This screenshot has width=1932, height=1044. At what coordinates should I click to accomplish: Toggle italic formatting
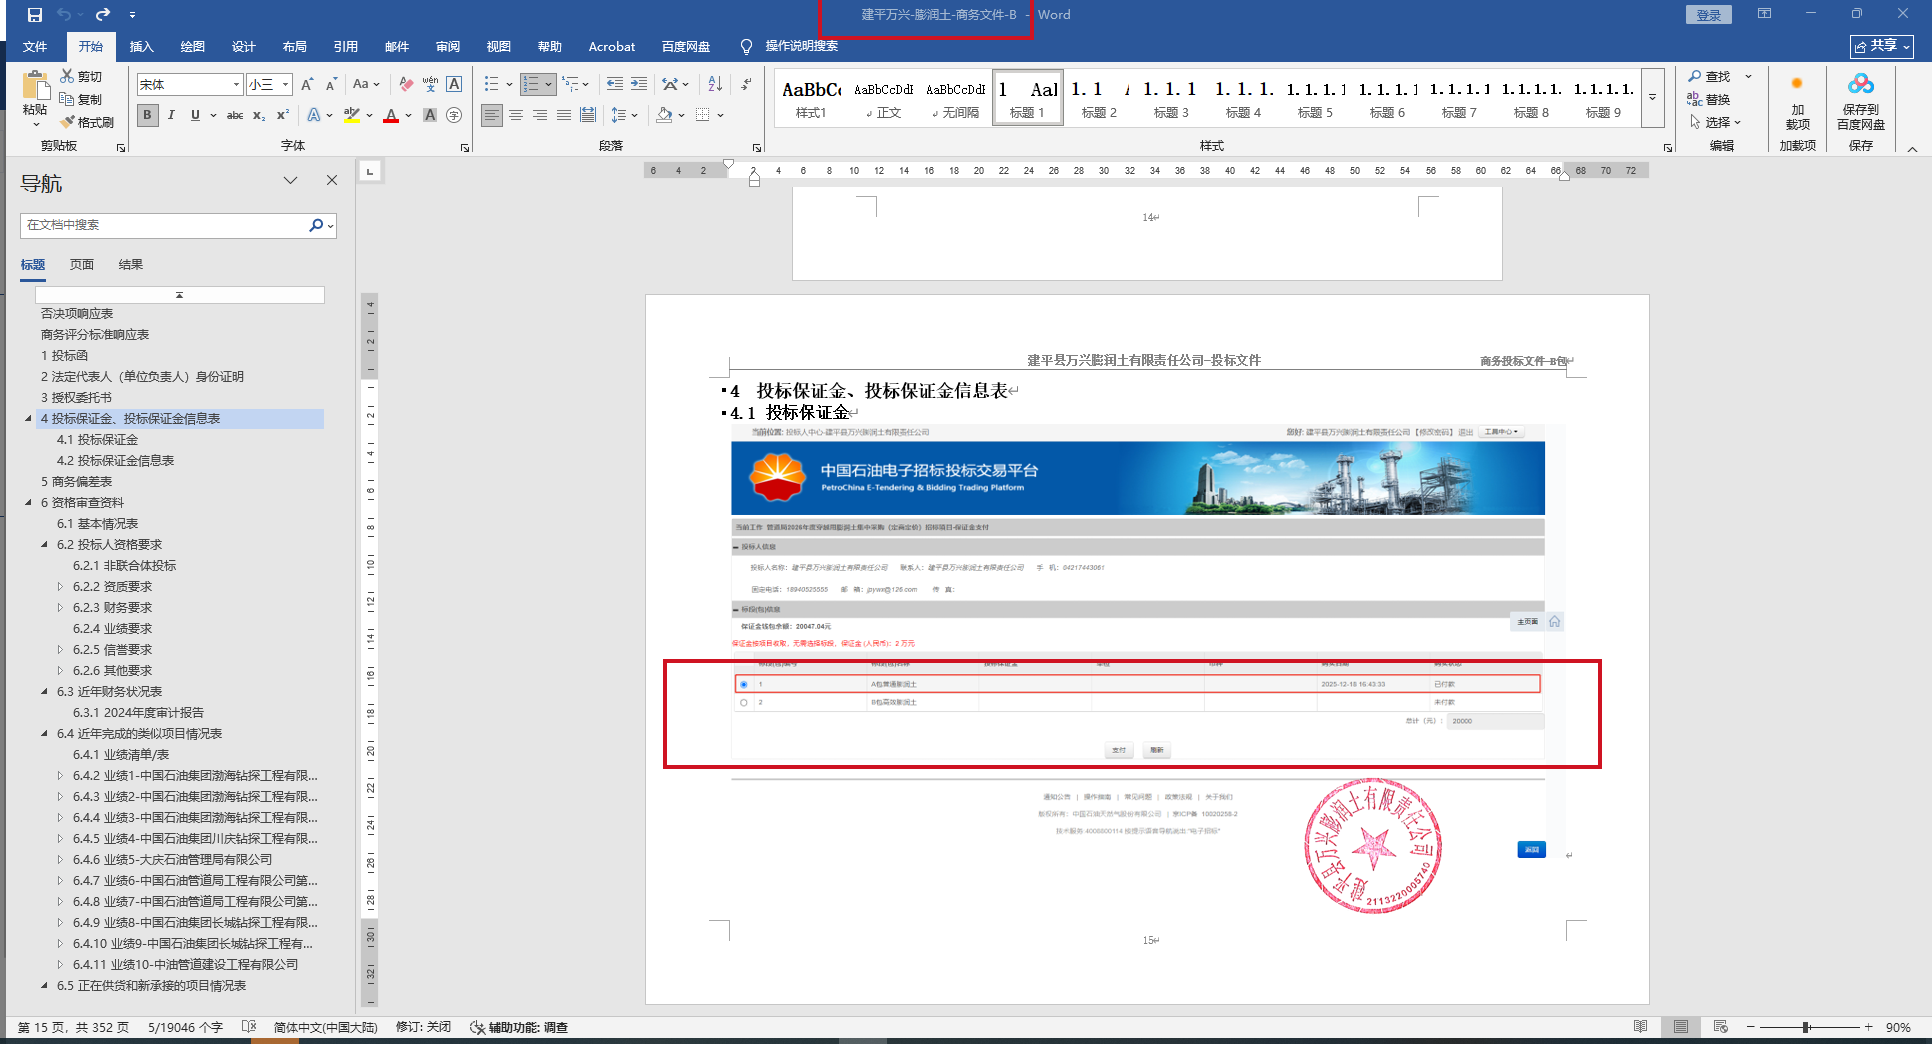[171, 115]
